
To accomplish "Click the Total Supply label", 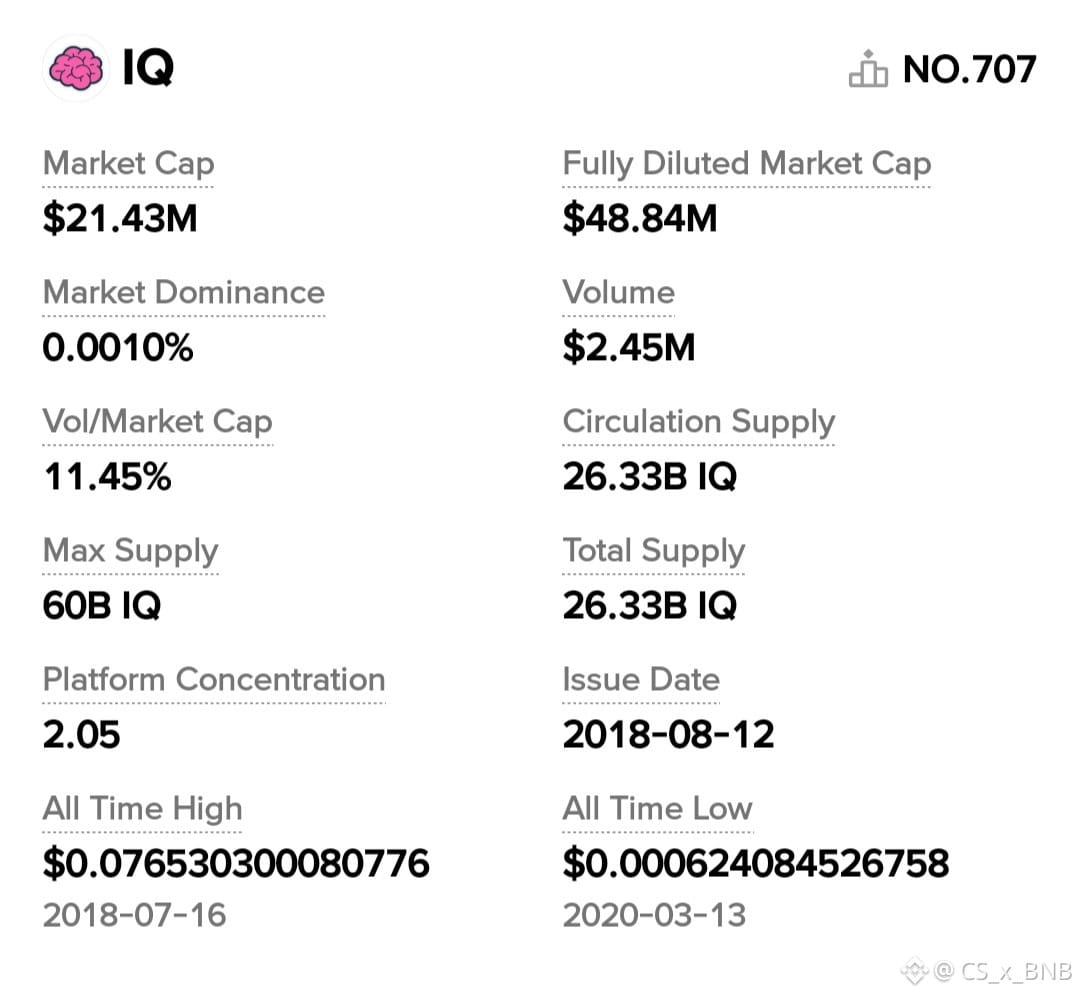I will [654, 550].
